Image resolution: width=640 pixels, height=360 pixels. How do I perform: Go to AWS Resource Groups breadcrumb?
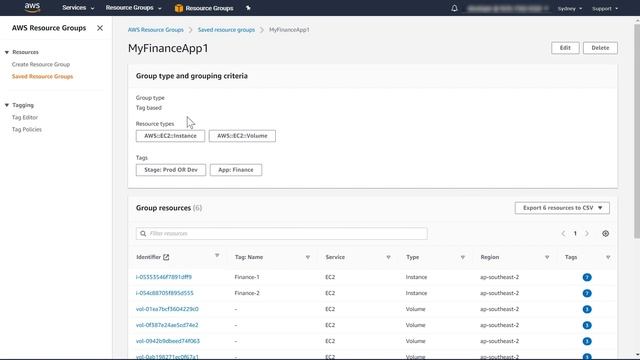tap(156, 30)
